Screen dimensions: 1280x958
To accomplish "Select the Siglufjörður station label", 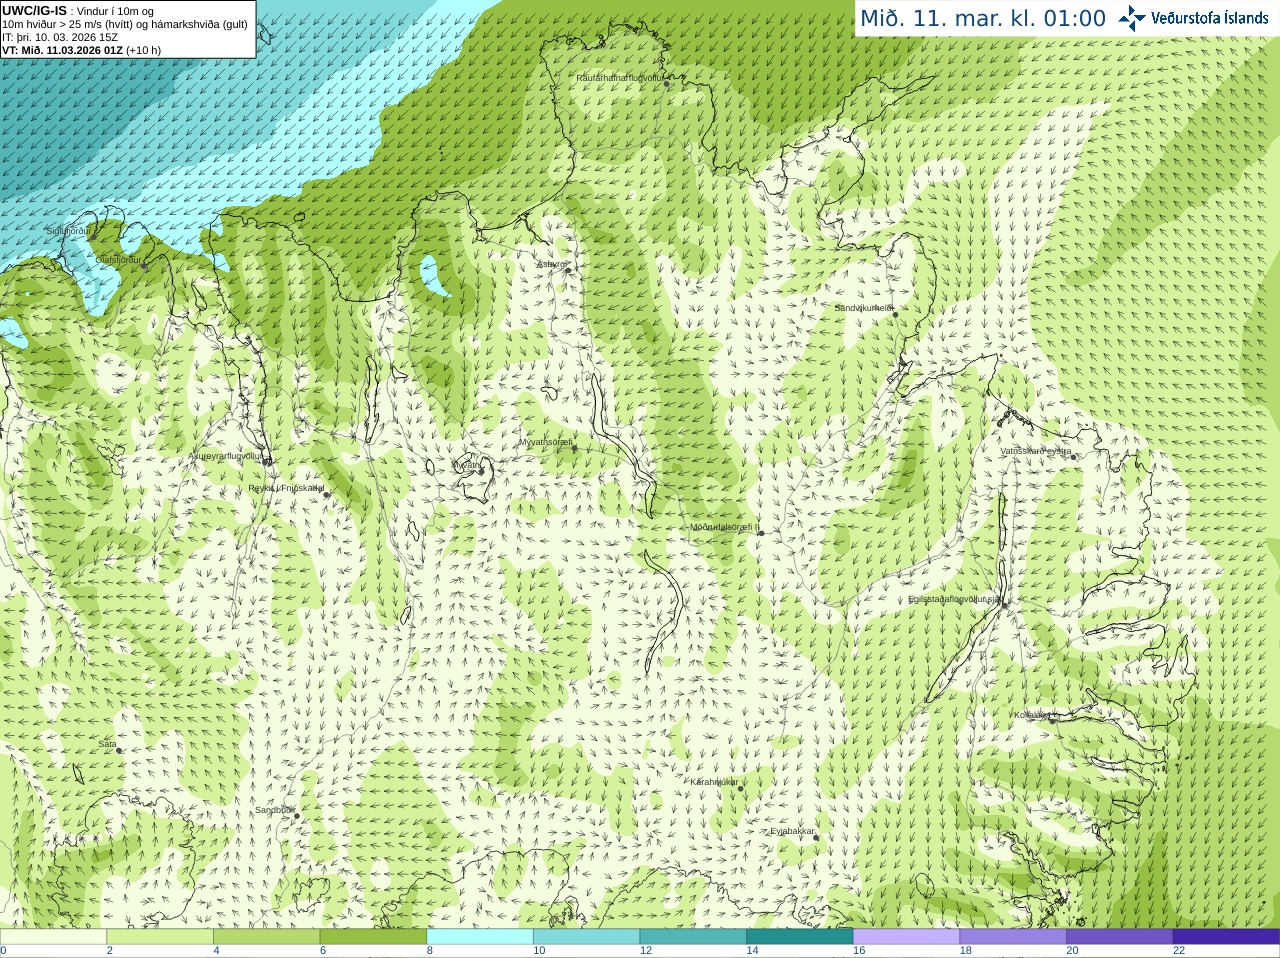I will (69, 231).
